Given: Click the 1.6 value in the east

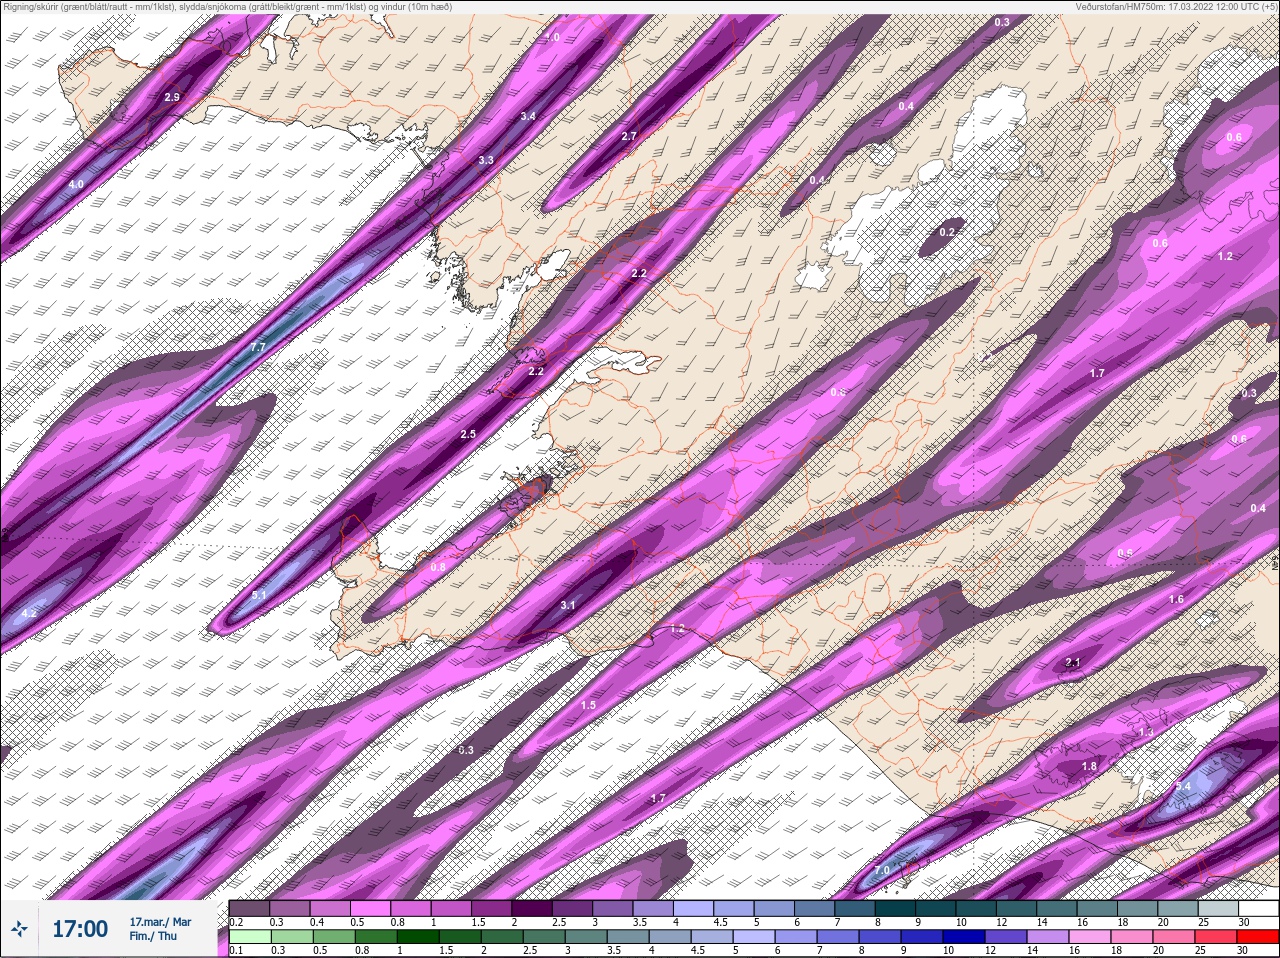Looking at the screenshot, I should (x=1176, y=599).
